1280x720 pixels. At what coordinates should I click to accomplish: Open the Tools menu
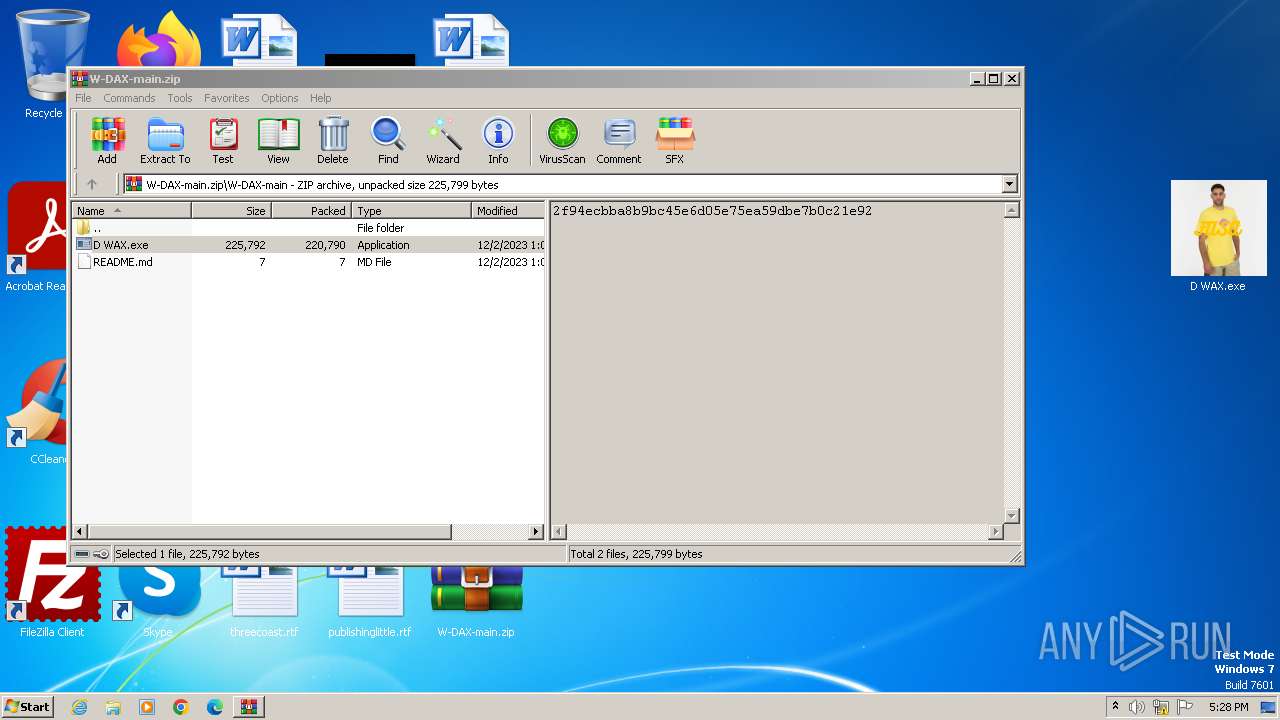tap(180, 98)
